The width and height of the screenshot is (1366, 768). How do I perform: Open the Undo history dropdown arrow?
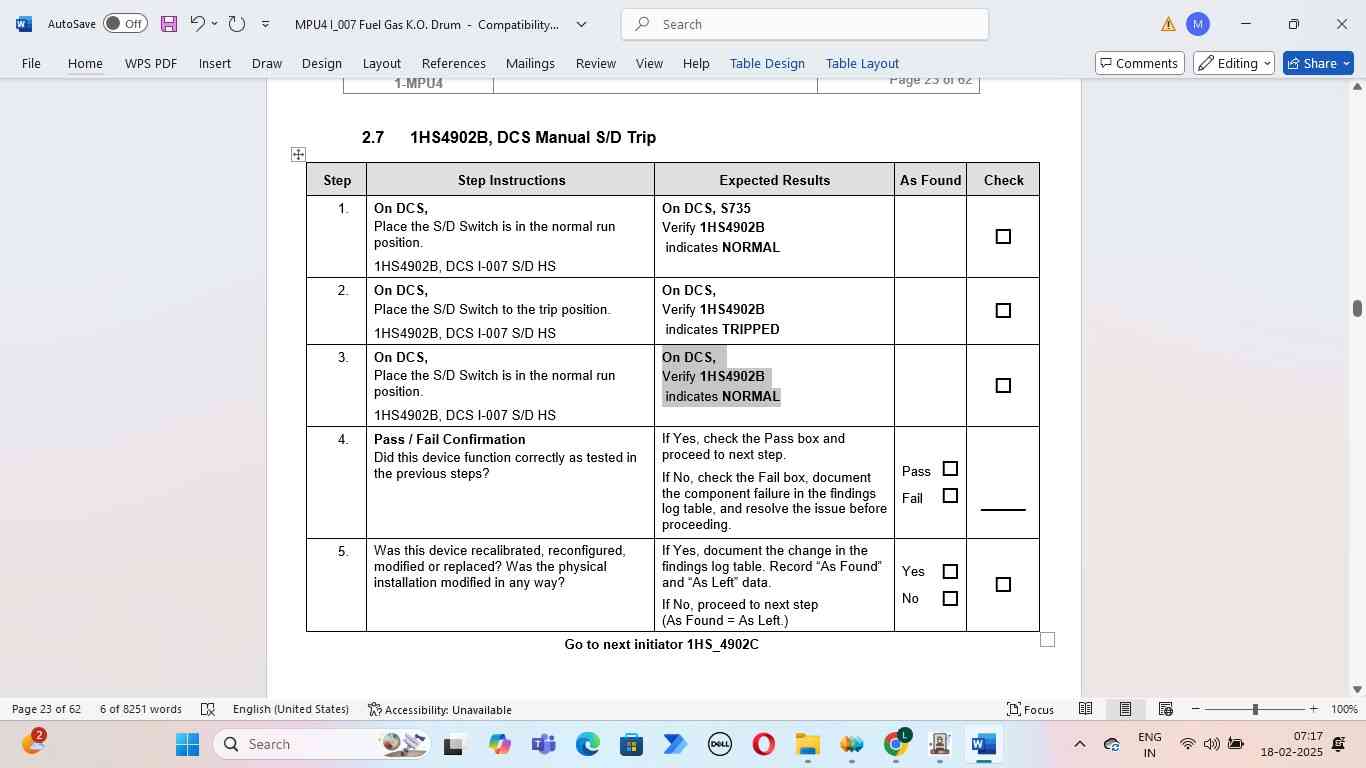[x=214, y=24]
